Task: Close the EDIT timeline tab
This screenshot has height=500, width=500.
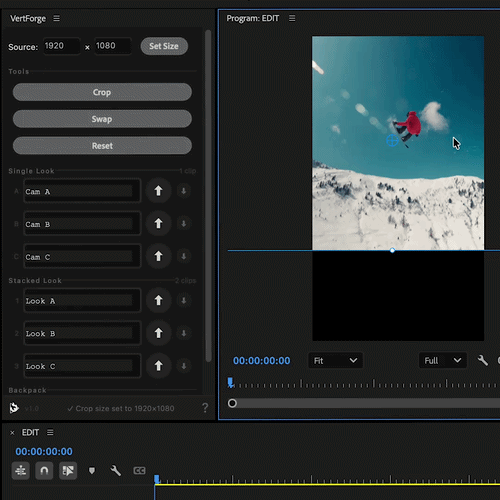Action: pyautogui.click(x=12, y=433)
